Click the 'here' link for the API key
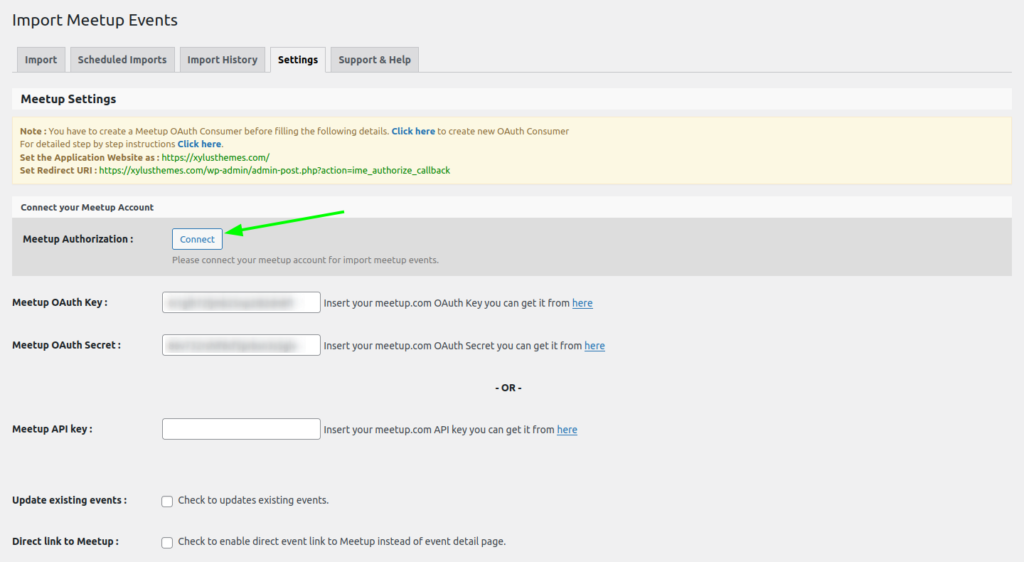This screenshot has width=1024, height=562. pos(567,430)
